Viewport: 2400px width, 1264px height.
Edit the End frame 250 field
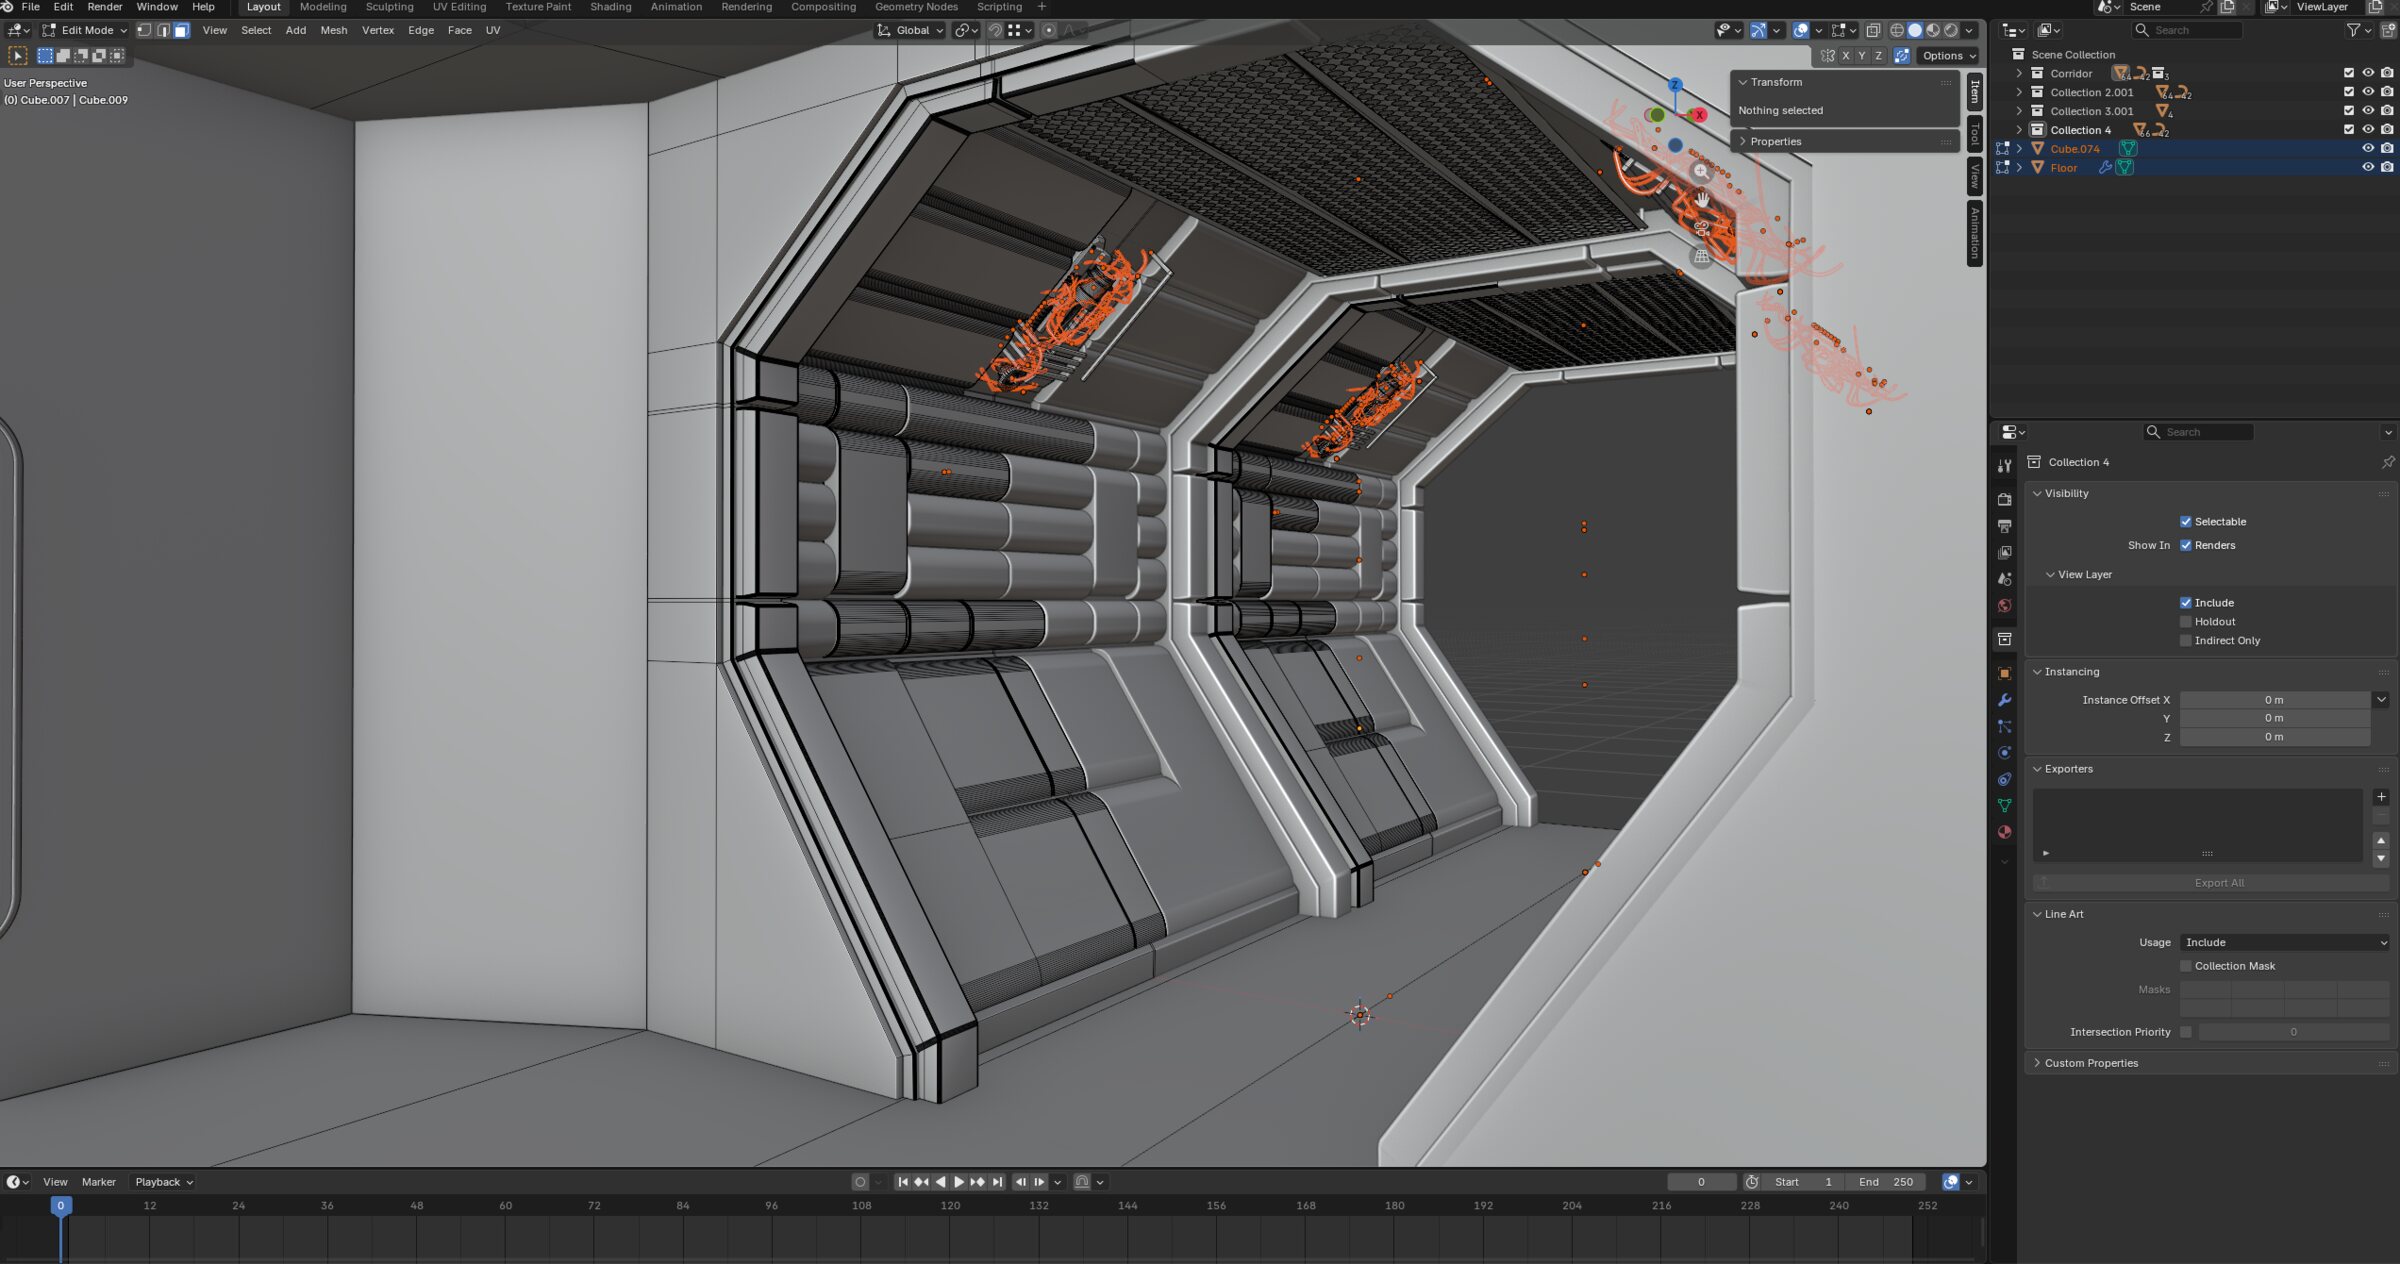(x=1885, y=1182)
